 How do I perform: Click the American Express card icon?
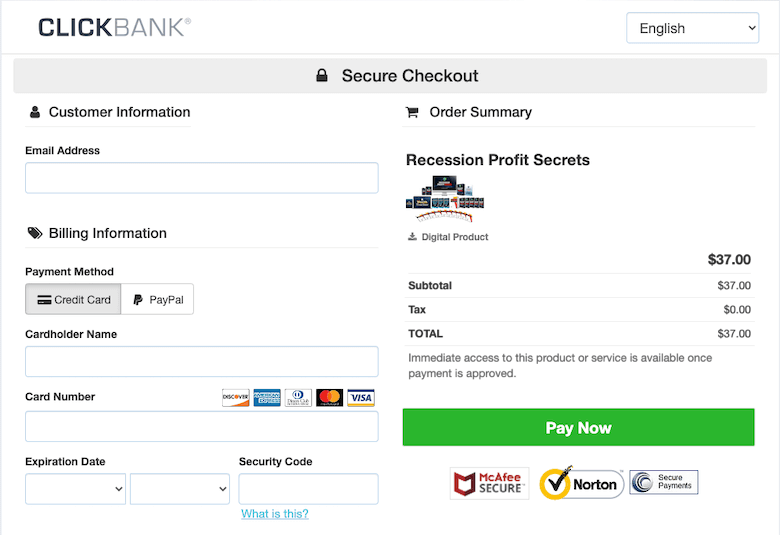[x=267, y=398]
